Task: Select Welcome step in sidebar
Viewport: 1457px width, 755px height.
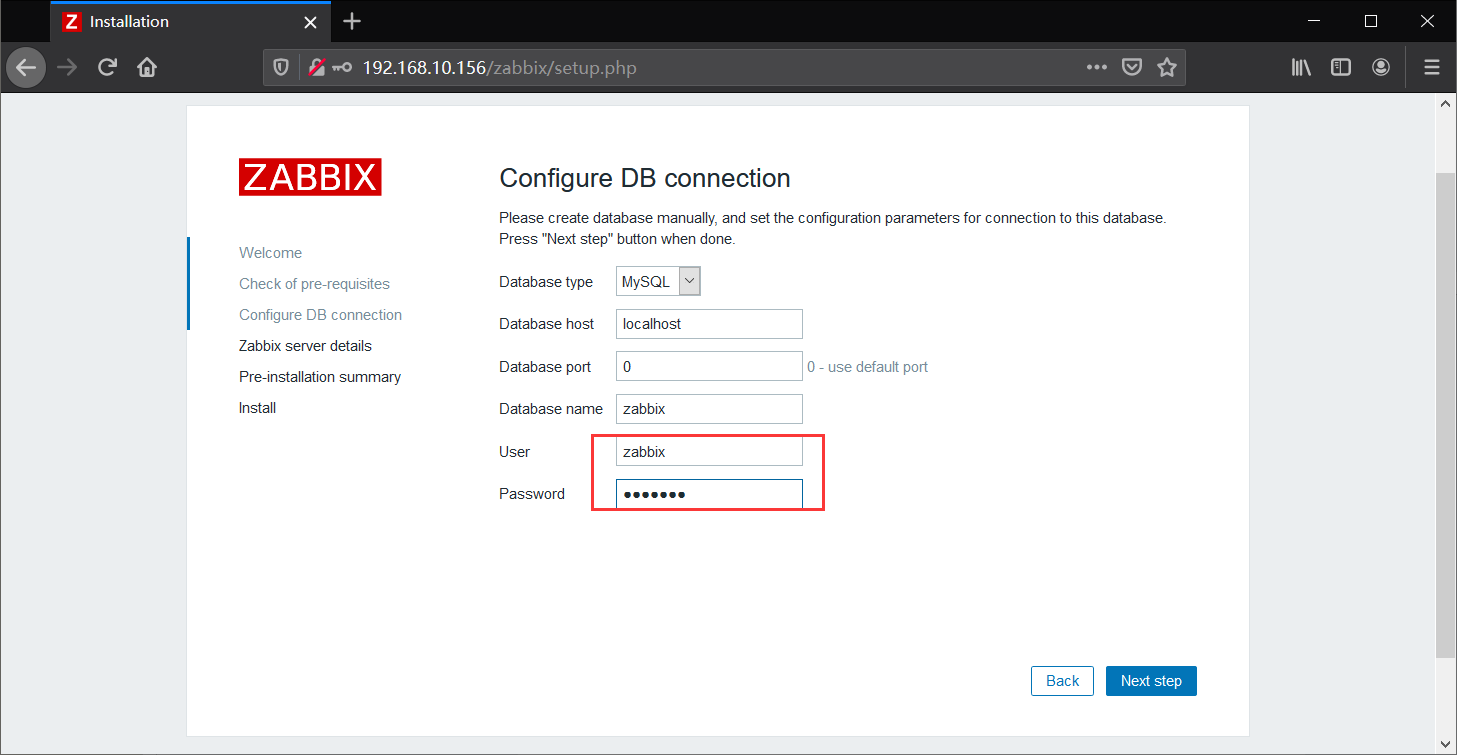Action: [270, 253]
